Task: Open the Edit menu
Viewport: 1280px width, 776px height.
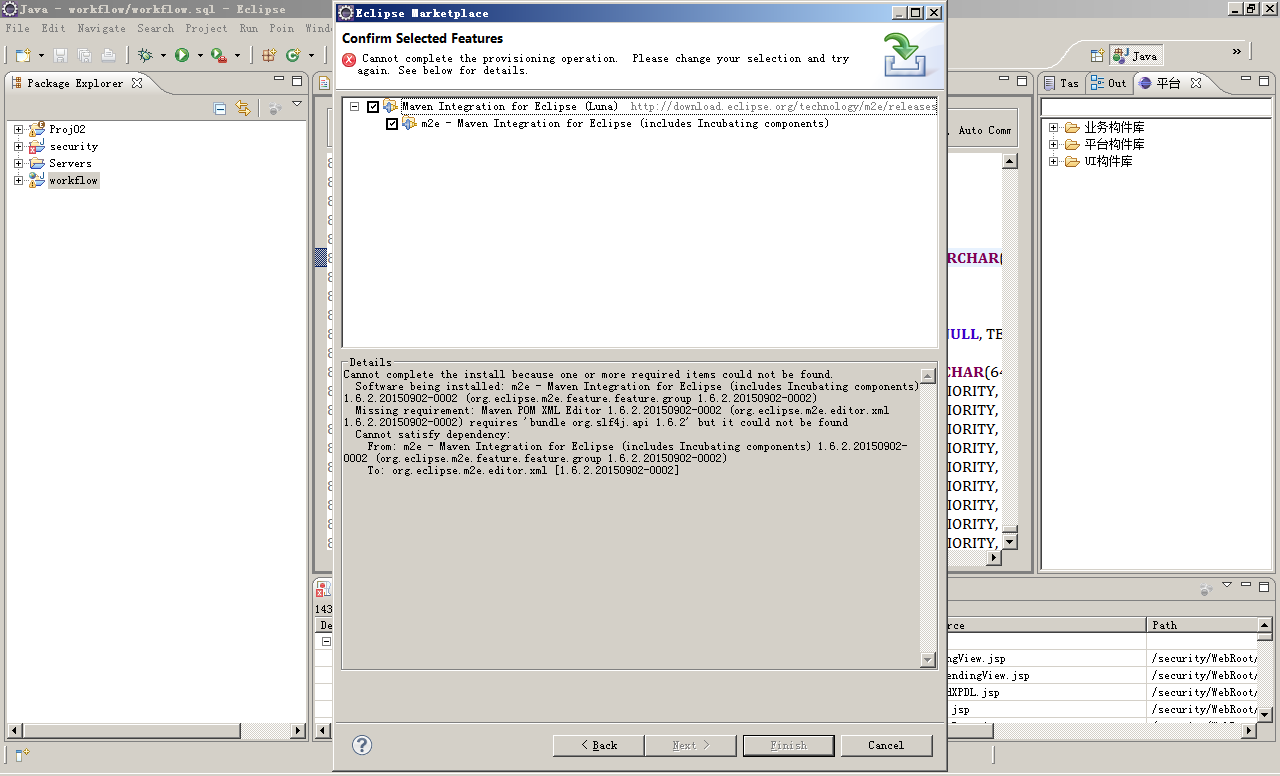Action: click(x=53, y=29)
